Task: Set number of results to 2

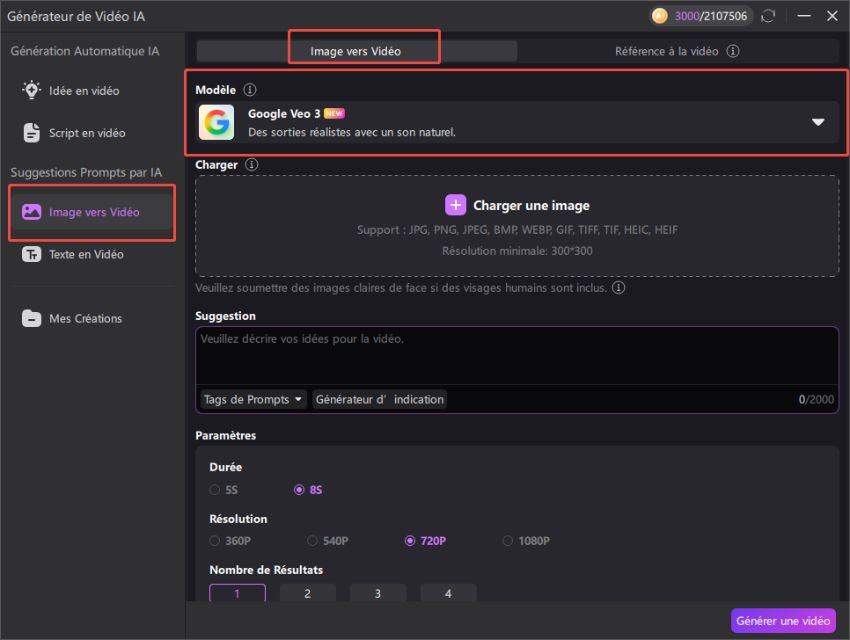Action: tap(307, 593)
